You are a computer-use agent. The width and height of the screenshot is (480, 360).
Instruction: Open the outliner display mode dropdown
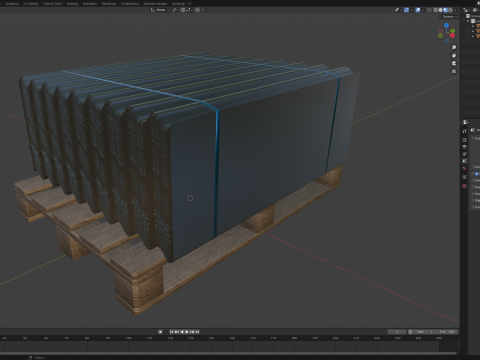point(476,10)
